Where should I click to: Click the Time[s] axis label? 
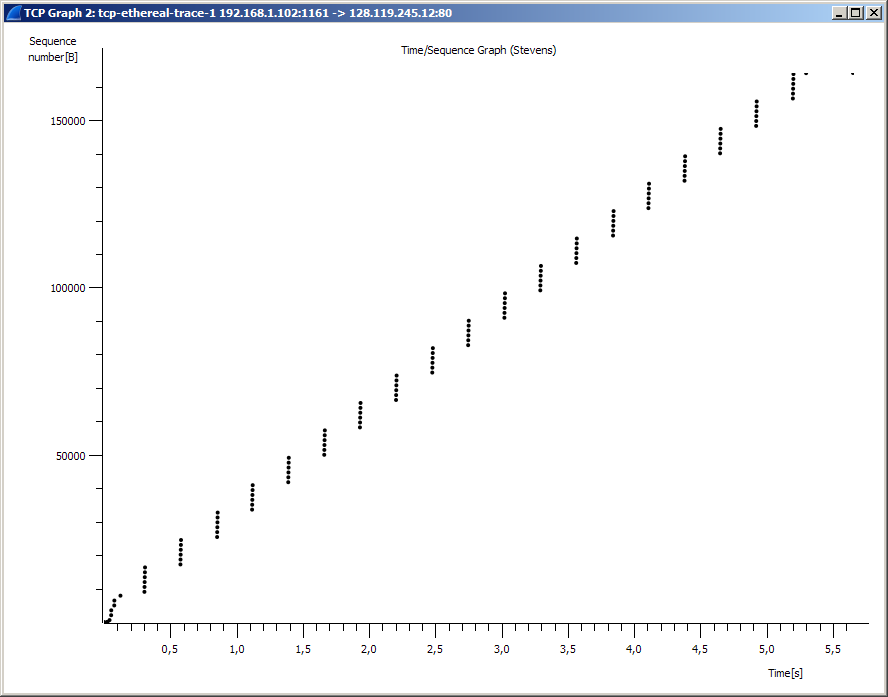pos(785,673)
